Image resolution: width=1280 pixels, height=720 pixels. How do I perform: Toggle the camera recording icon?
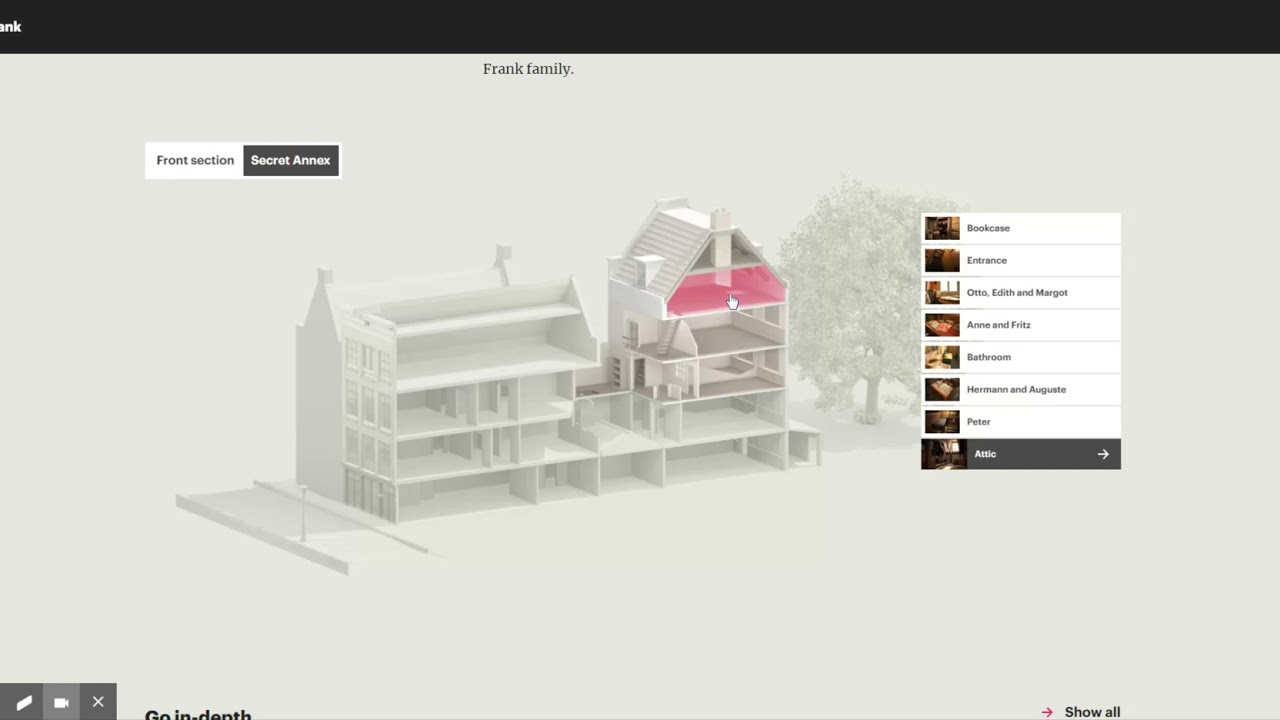coord(61,702)
